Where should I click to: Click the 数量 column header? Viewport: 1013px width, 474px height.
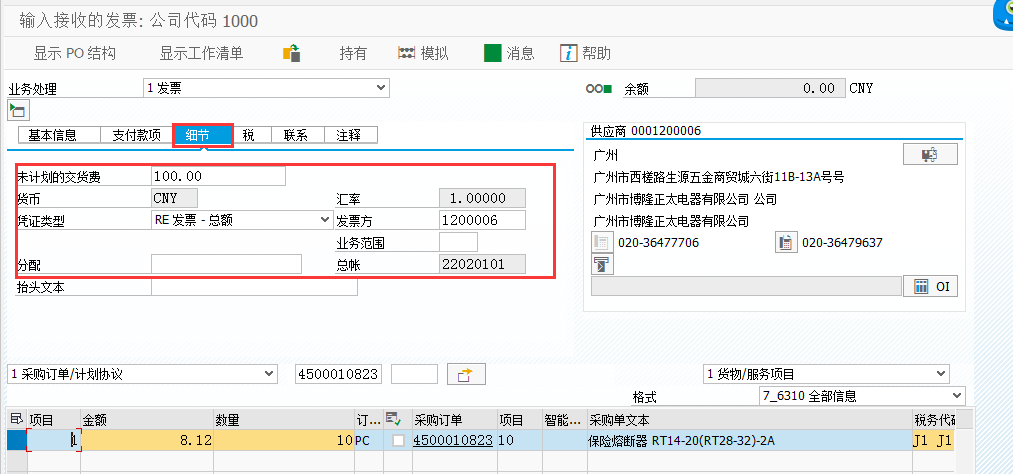284,420
